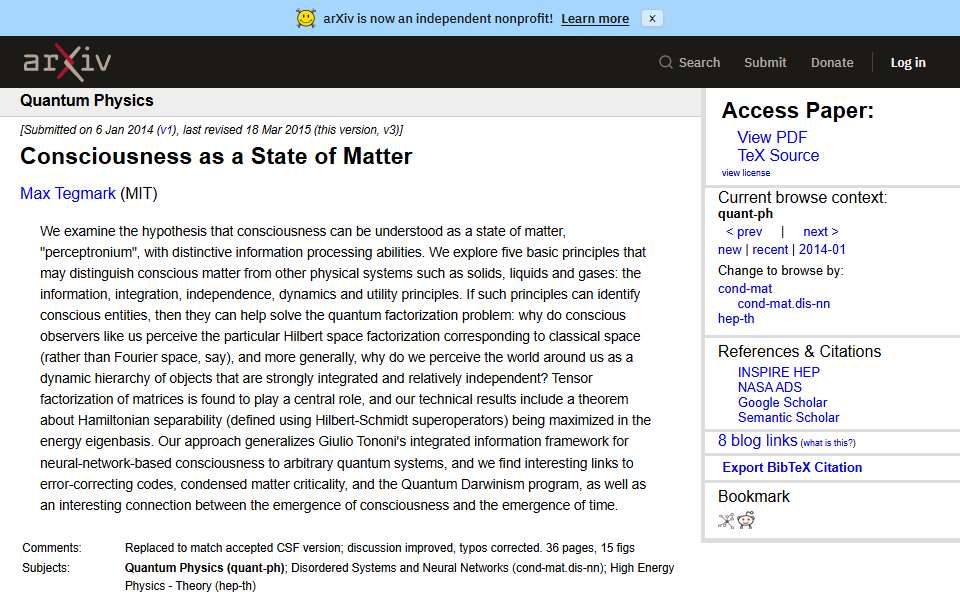Click the paper title 'Consciousness as a State of Matter'
Image resolution: width=960 pixels, height=600 pixels.
point(216,156)
